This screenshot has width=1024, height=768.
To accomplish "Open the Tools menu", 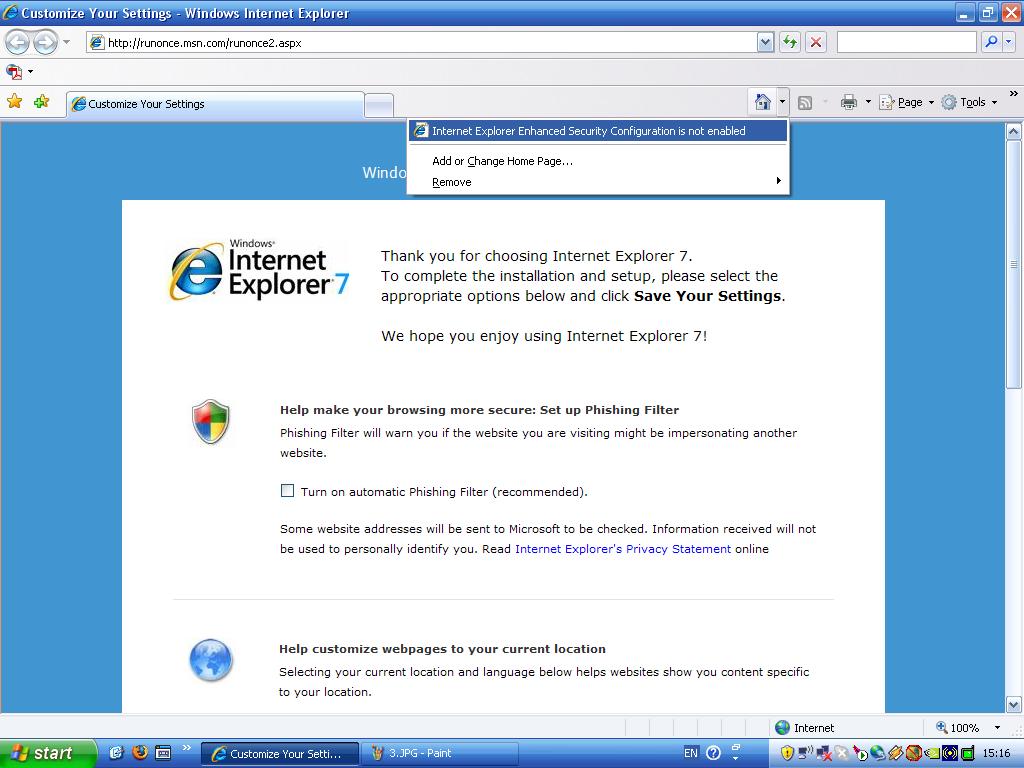I will point(969,103).
